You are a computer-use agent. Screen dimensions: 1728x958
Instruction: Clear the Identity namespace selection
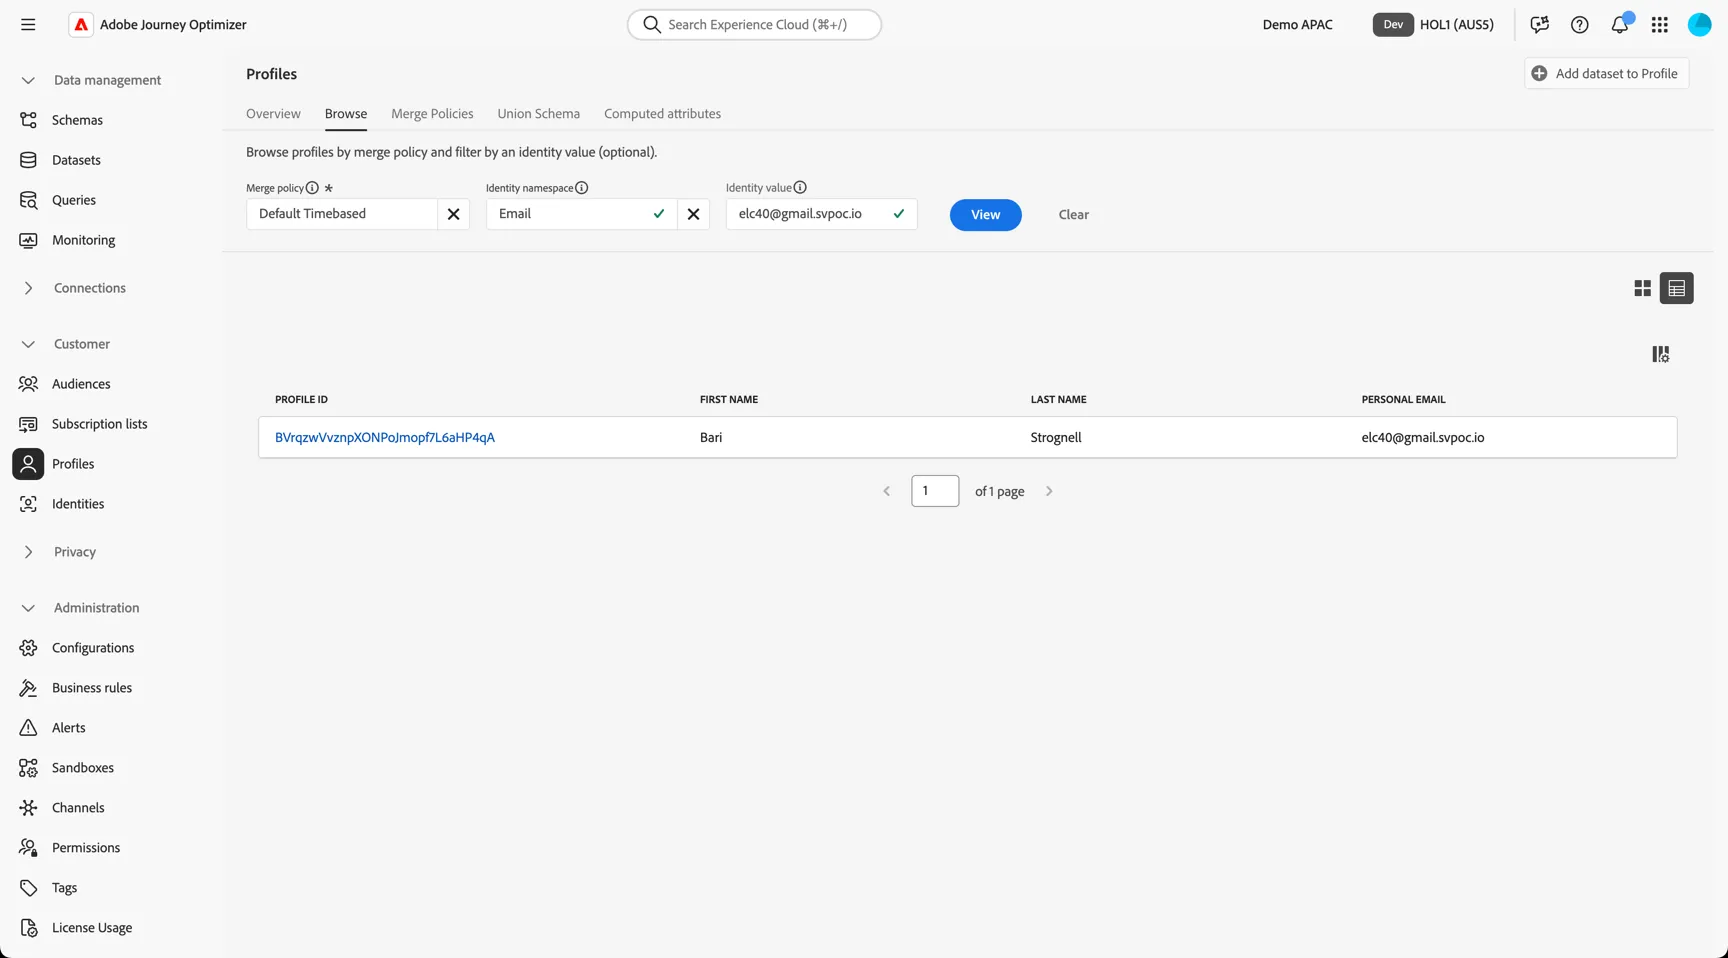pyautogui.click(x=693, y=214)
